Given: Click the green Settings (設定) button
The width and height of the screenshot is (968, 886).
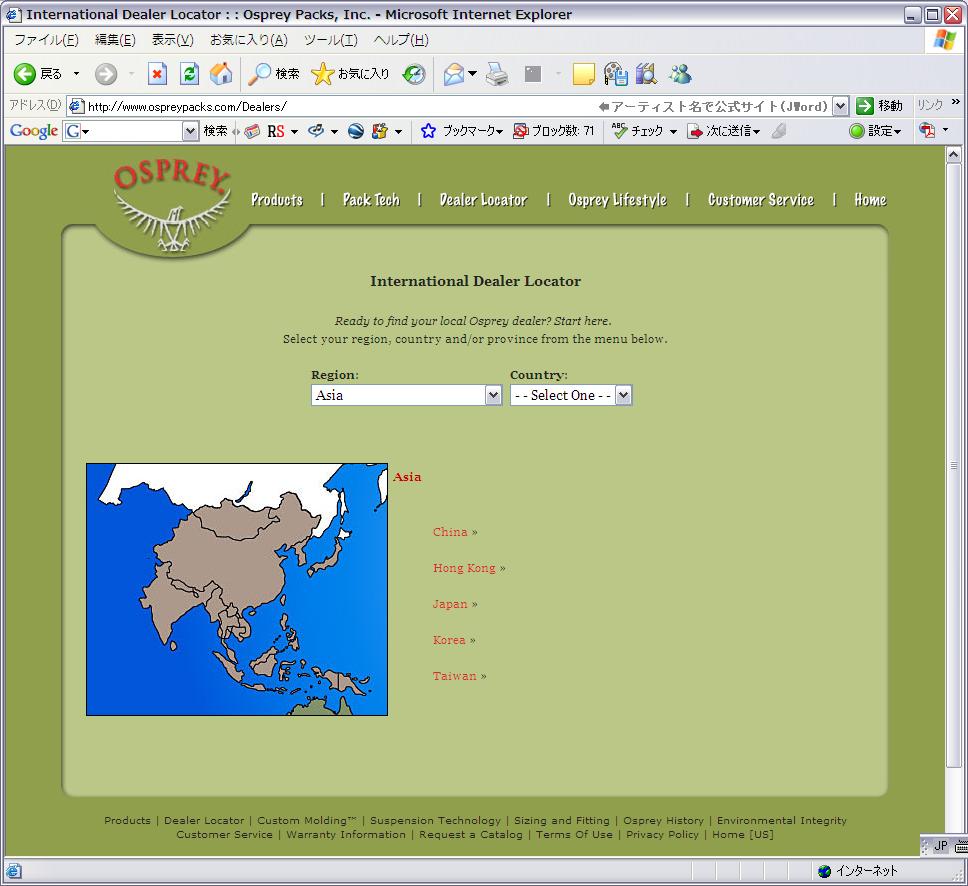Looking at the screenshot, I should [875, 131].
